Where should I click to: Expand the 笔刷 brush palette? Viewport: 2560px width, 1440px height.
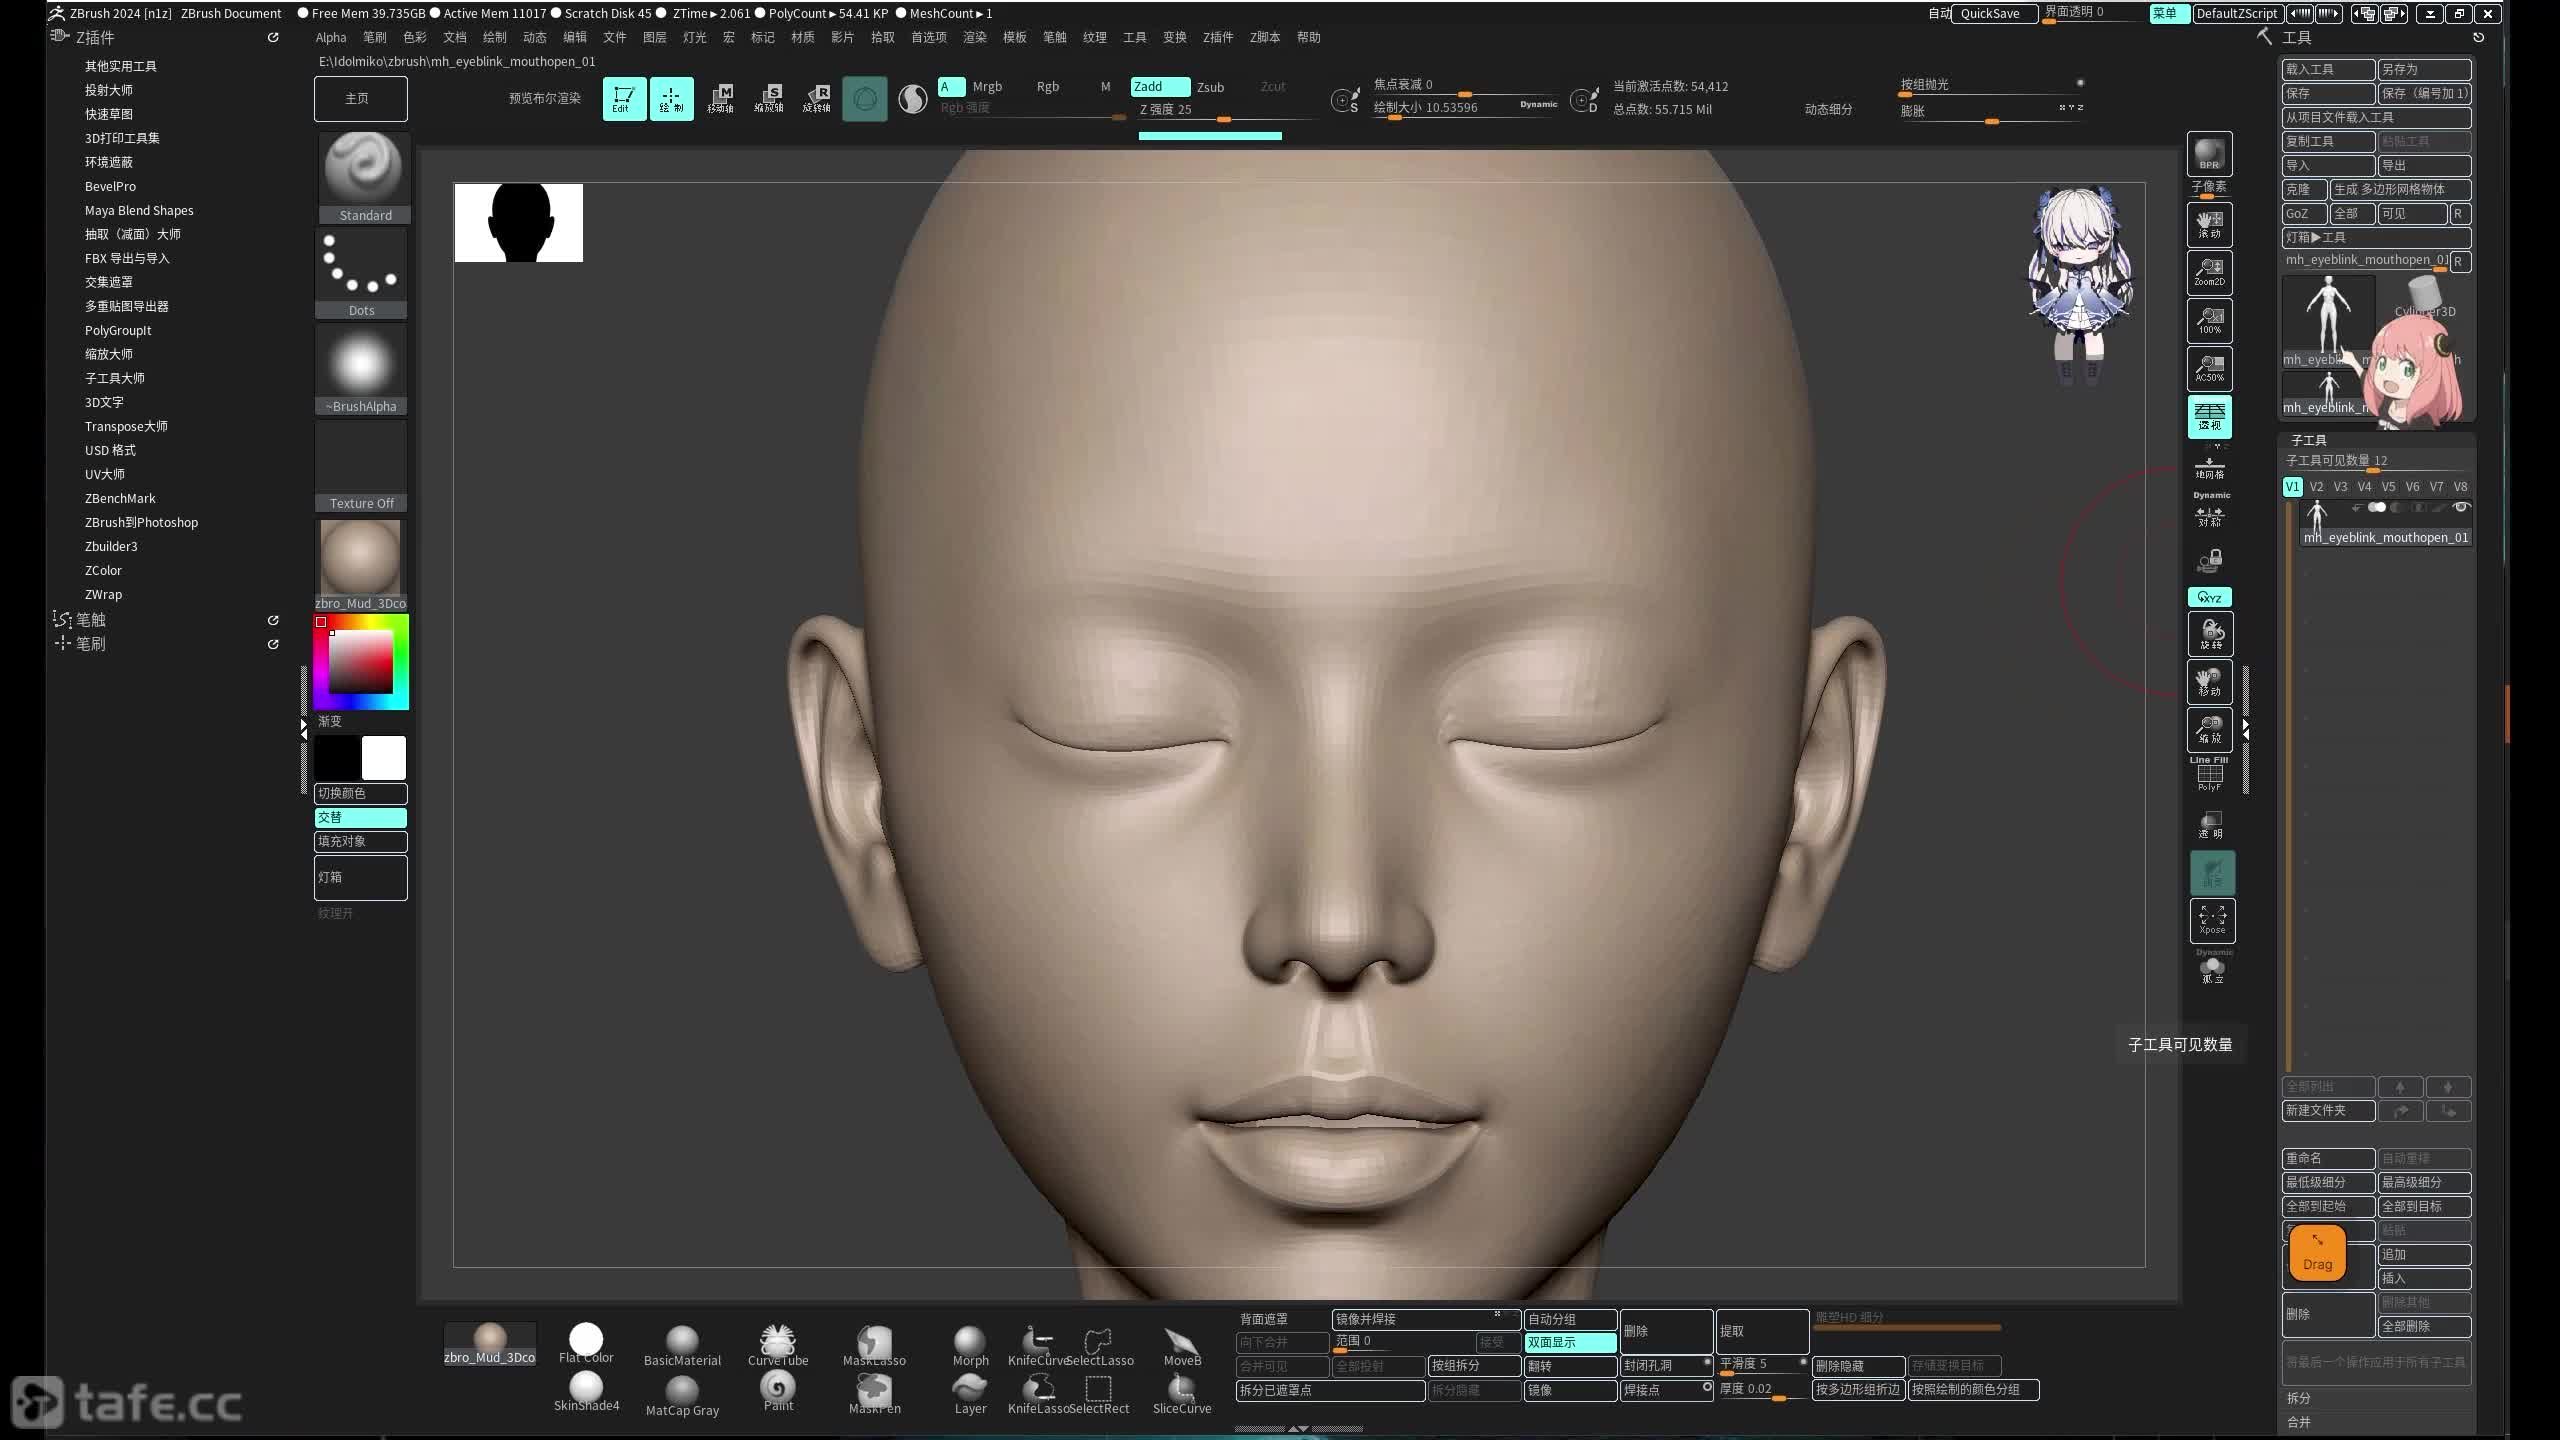point(91,644)
